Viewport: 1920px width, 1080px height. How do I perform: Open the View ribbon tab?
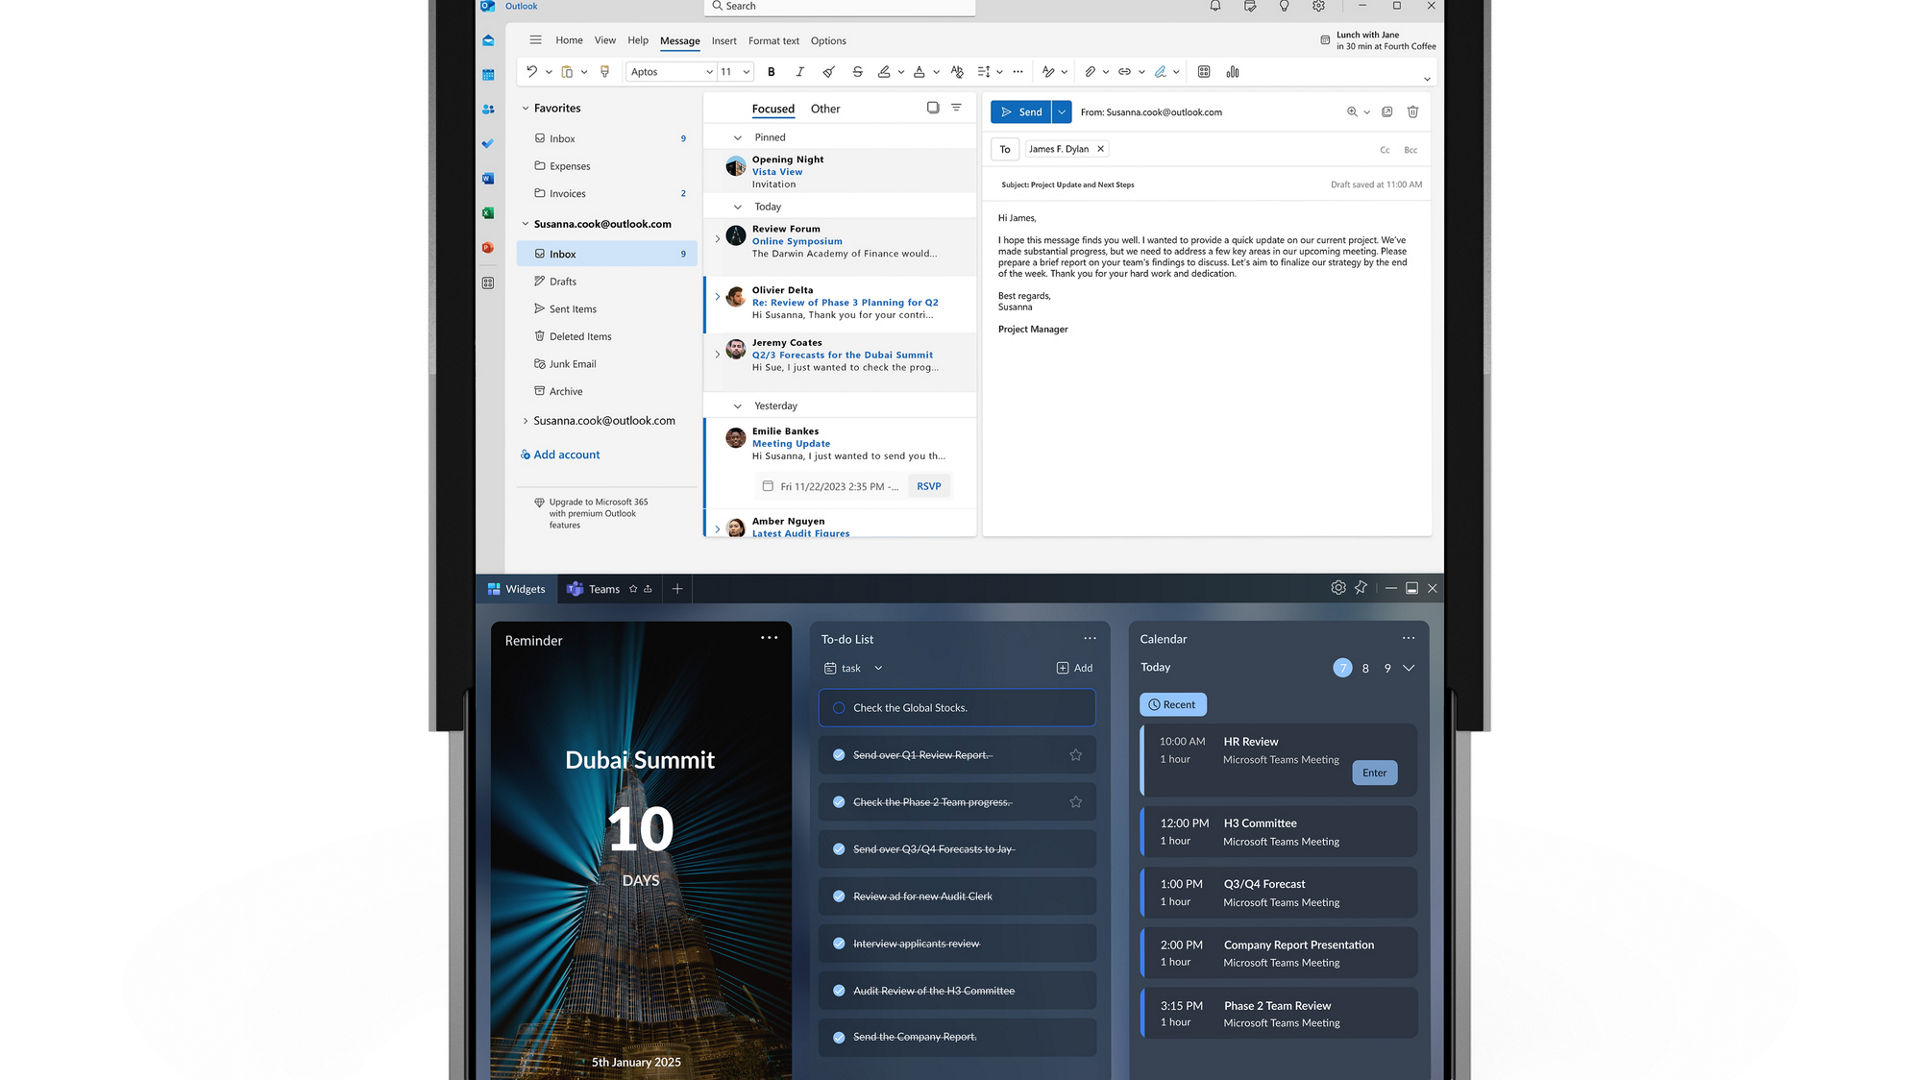point(605,40)
